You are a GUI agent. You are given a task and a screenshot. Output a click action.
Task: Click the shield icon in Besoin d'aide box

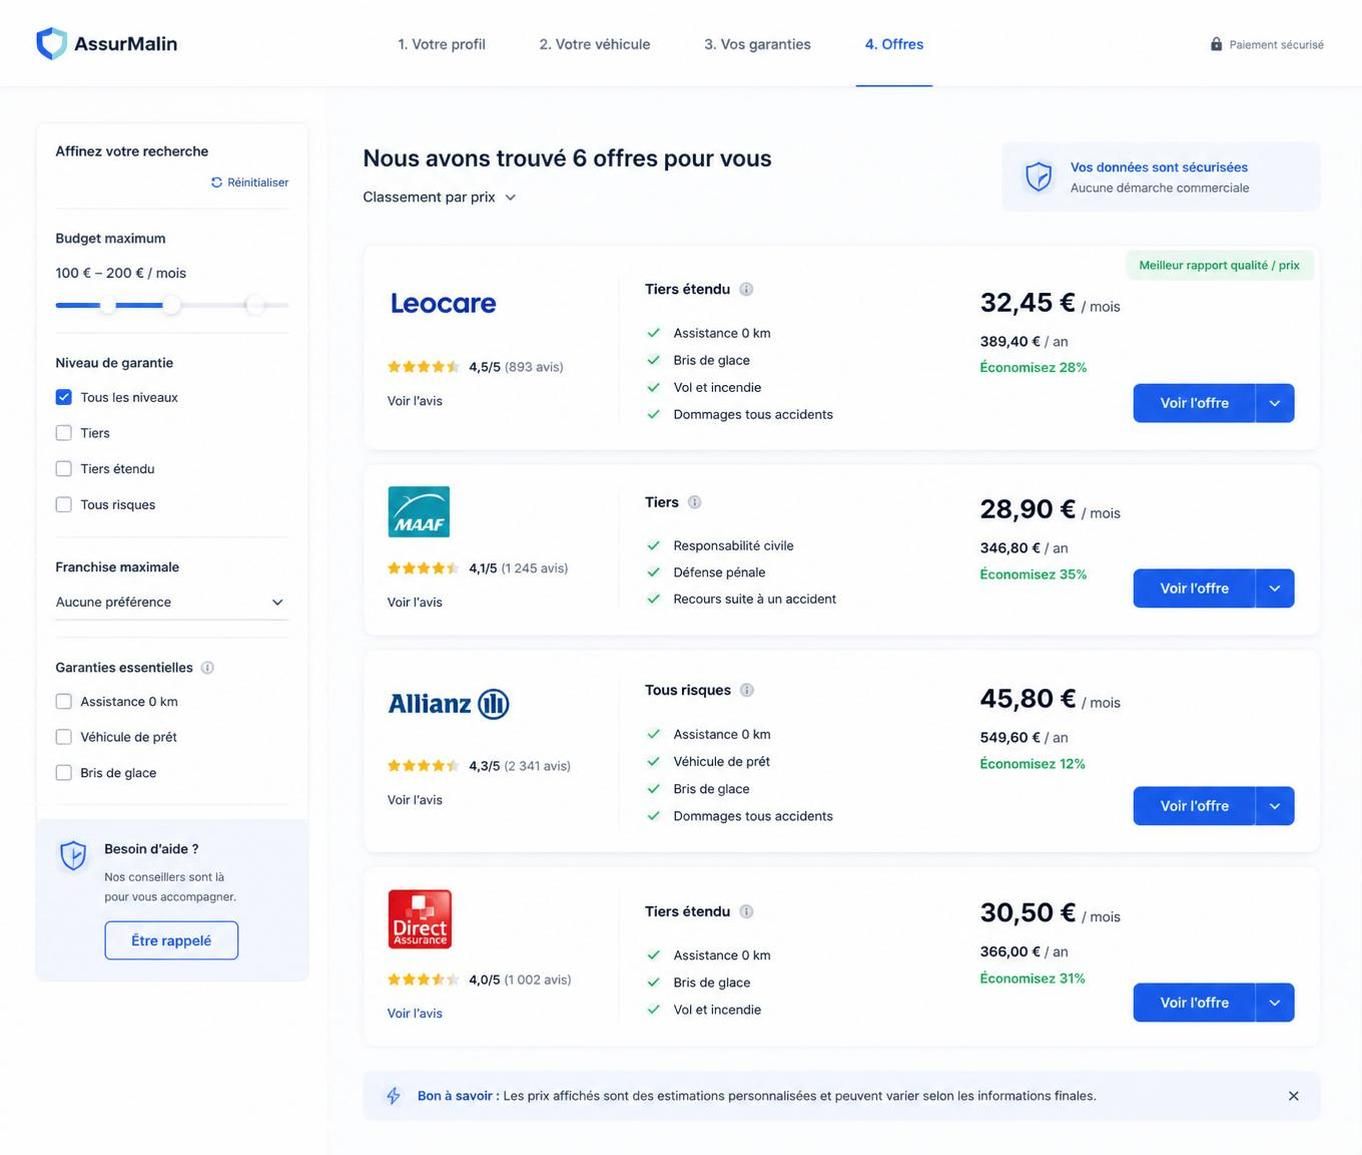coord(73,856)
